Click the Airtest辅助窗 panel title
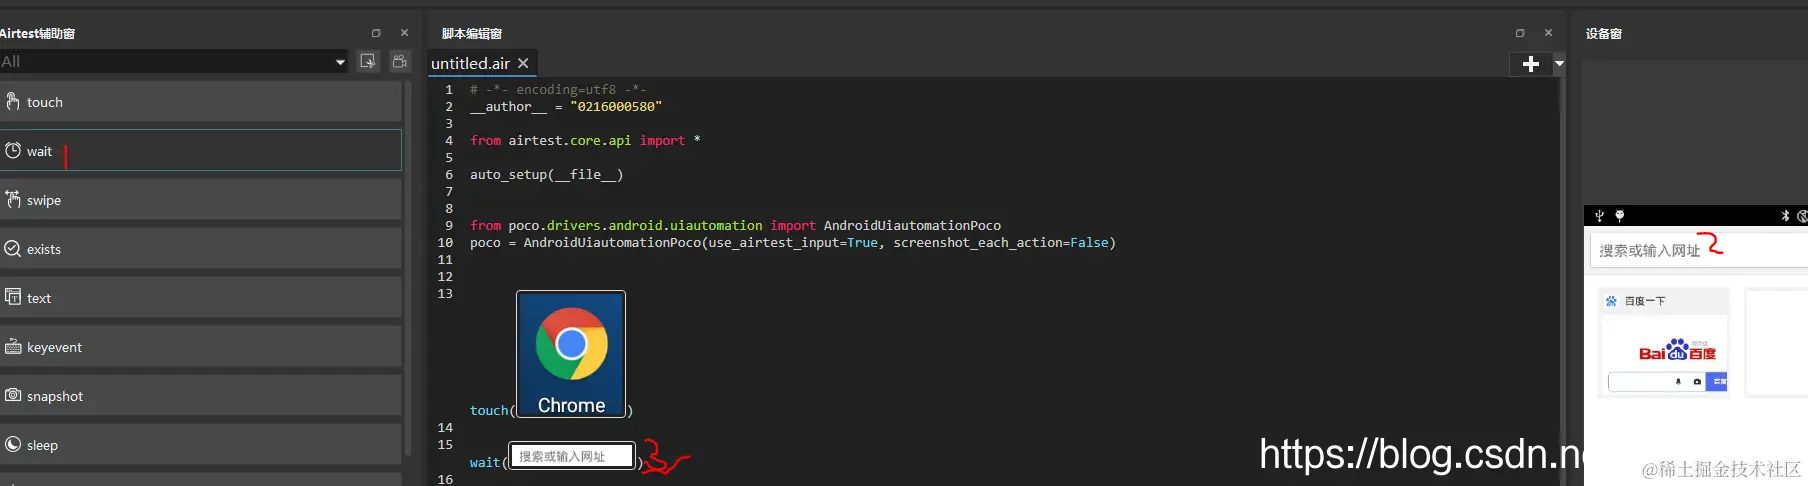The height and width of the screenshot is (486, 1808). pos(37,33)
